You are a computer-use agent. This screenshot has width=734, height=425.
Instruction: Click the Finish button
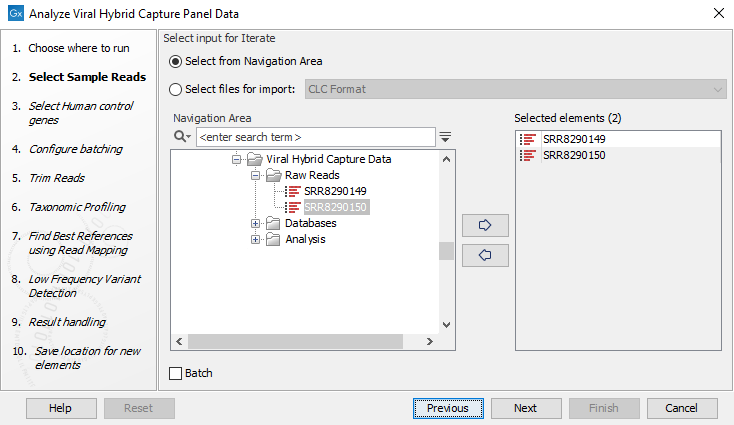604,408
